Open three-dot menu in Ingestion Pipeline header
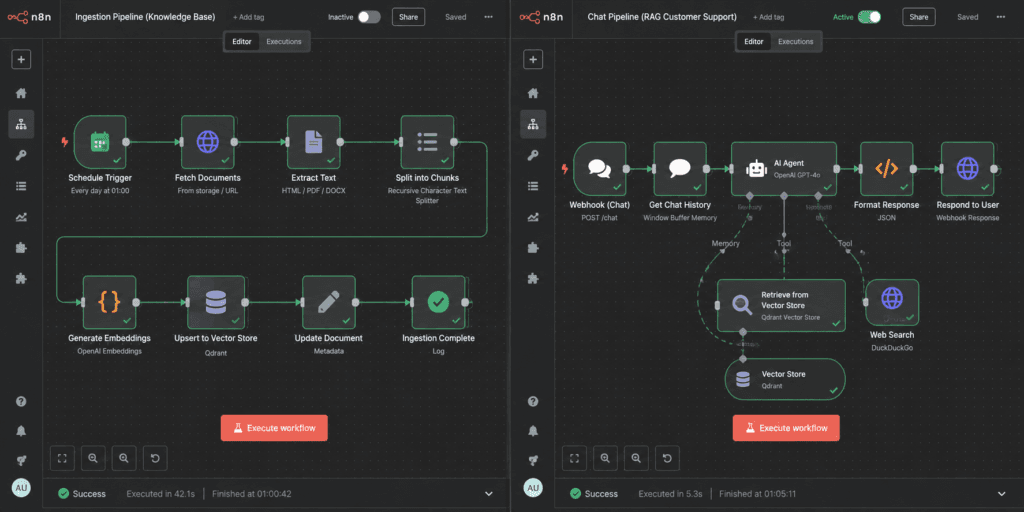The image size is (1024, 512). [x=488, y=17]
